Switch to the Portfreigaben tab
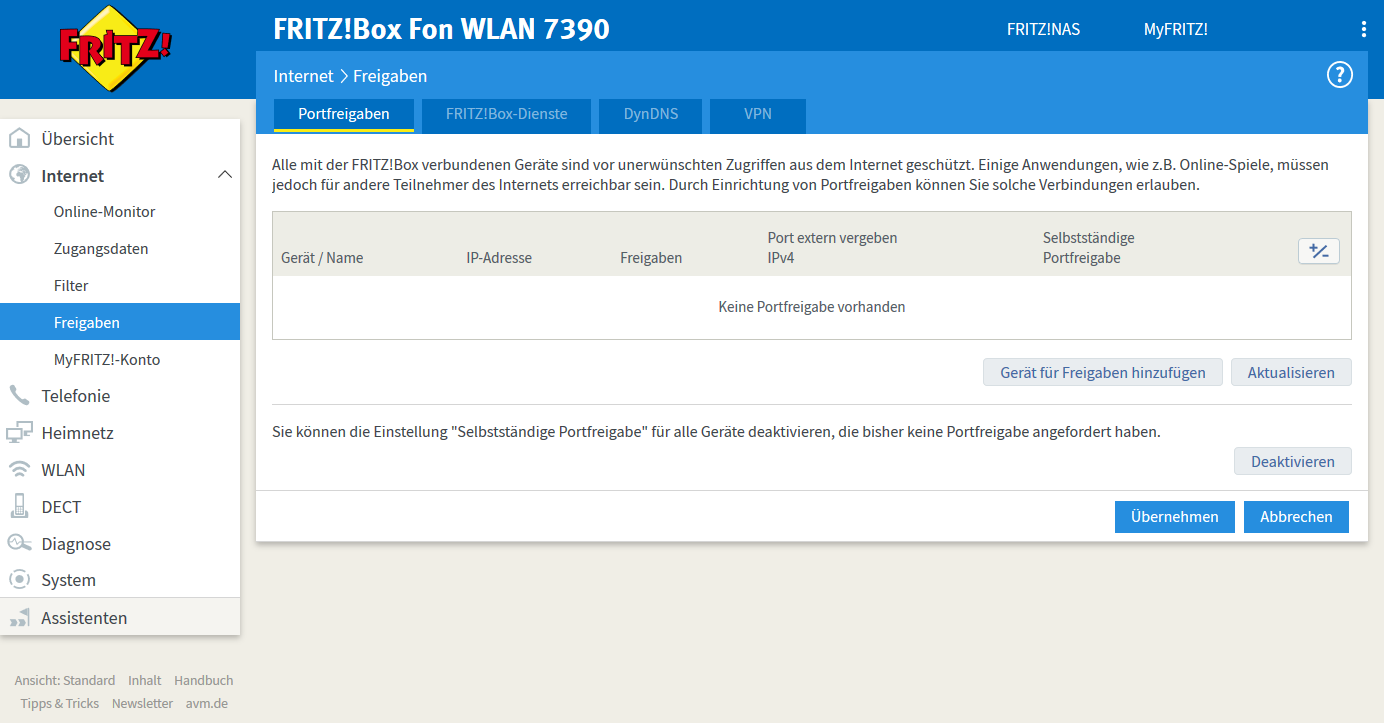The width and height of the screenshot is (1384, 723). point(344,114)
